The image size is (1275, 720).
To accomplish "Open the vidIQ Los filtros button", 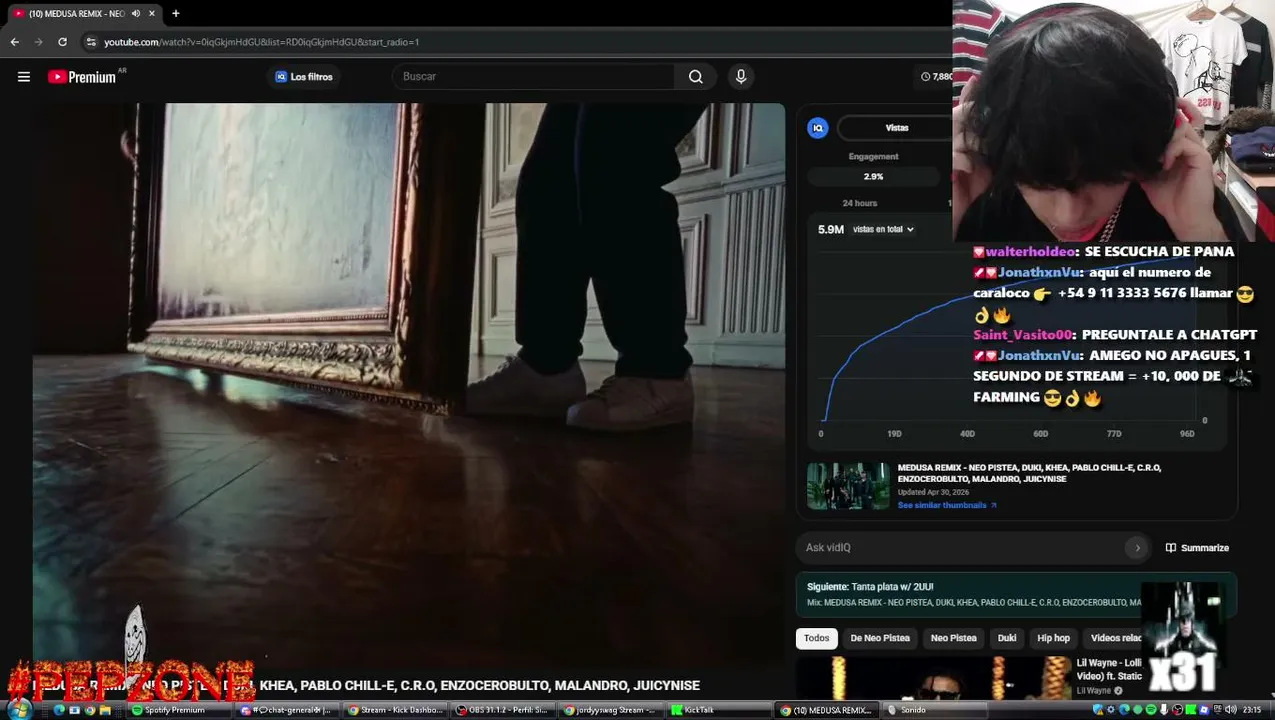I will click(304, 77).
